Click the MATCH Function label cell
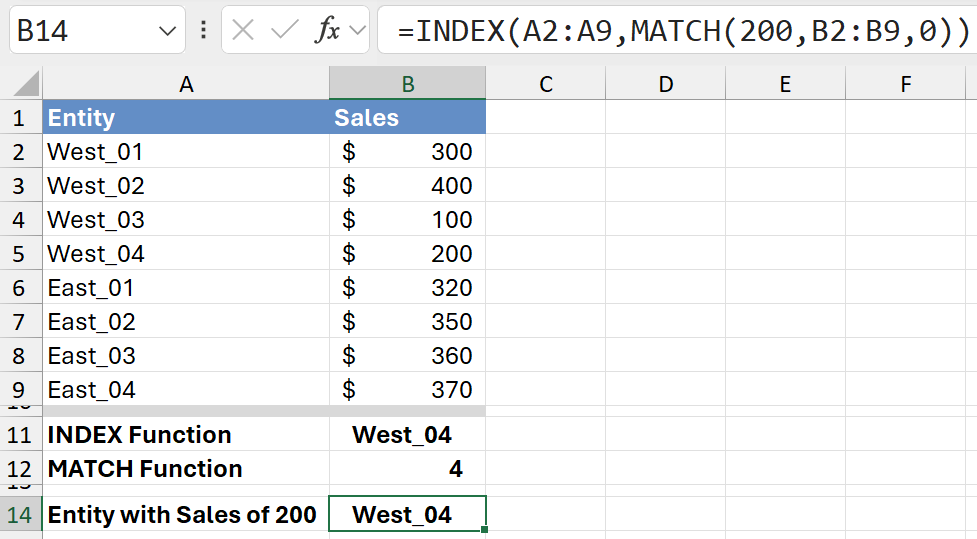Screen dimensions: 977x539 [x=186, y=469]
